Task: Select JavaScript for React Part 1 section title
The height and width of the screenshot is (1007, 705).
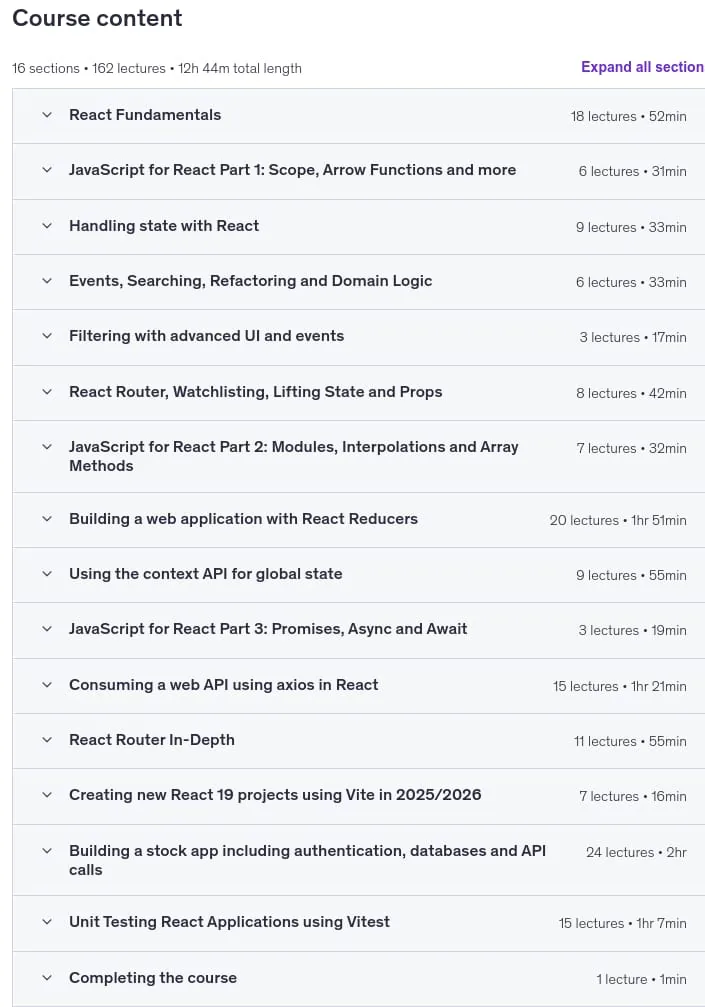Action: (292, 170)
